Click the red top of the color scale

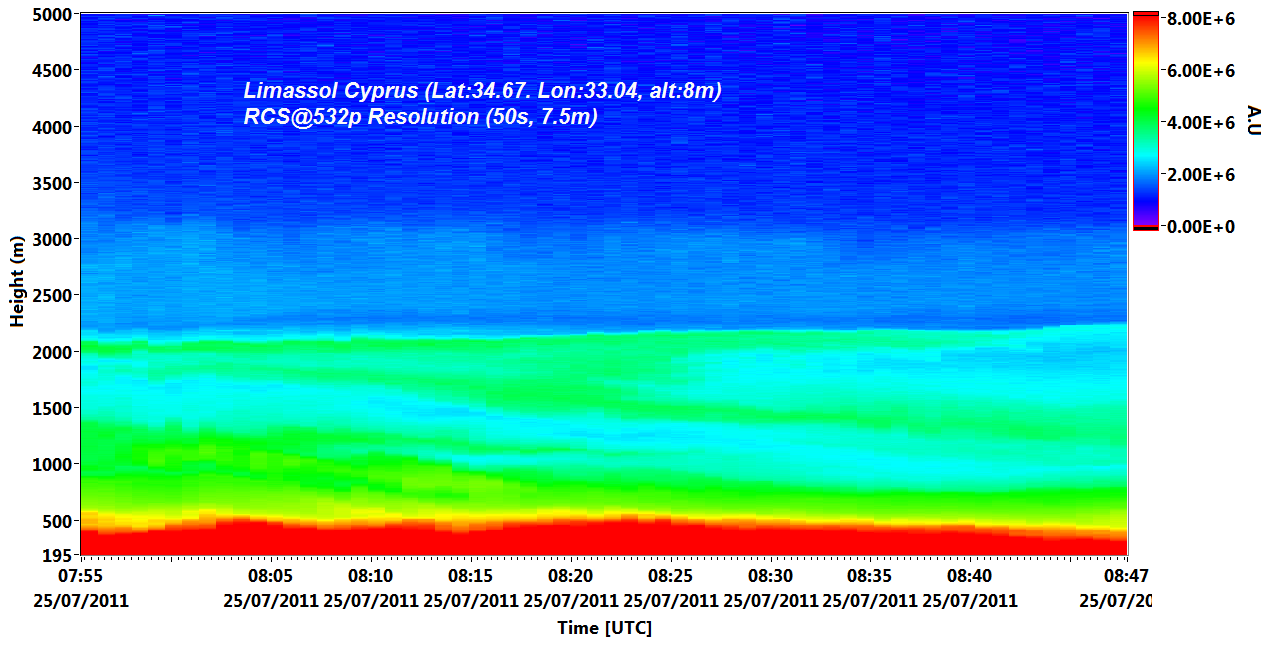click(x=1145, y=22)
